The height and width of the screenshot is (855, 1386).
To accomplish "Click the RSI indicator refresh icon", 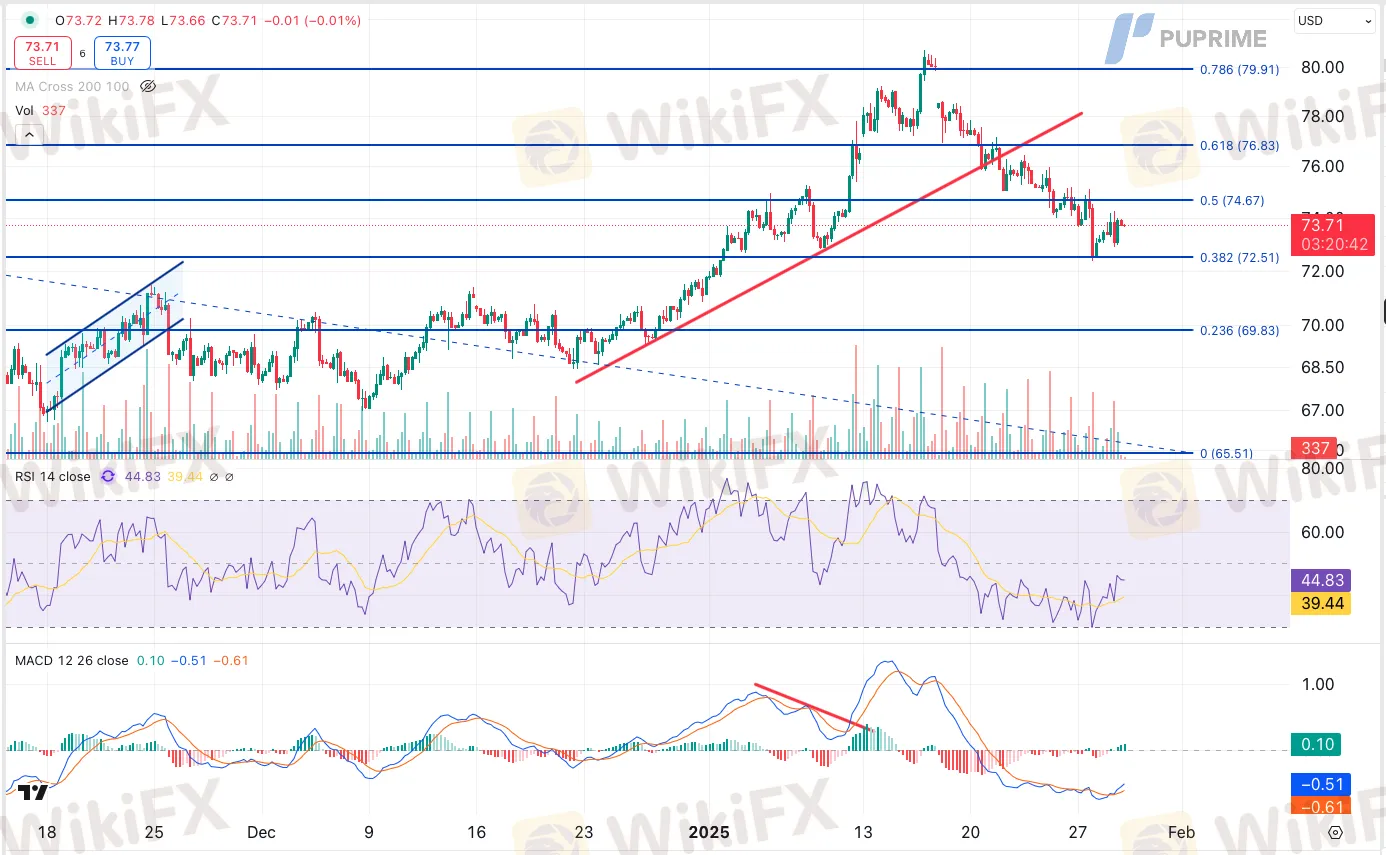I will click(x=108, y=477).
